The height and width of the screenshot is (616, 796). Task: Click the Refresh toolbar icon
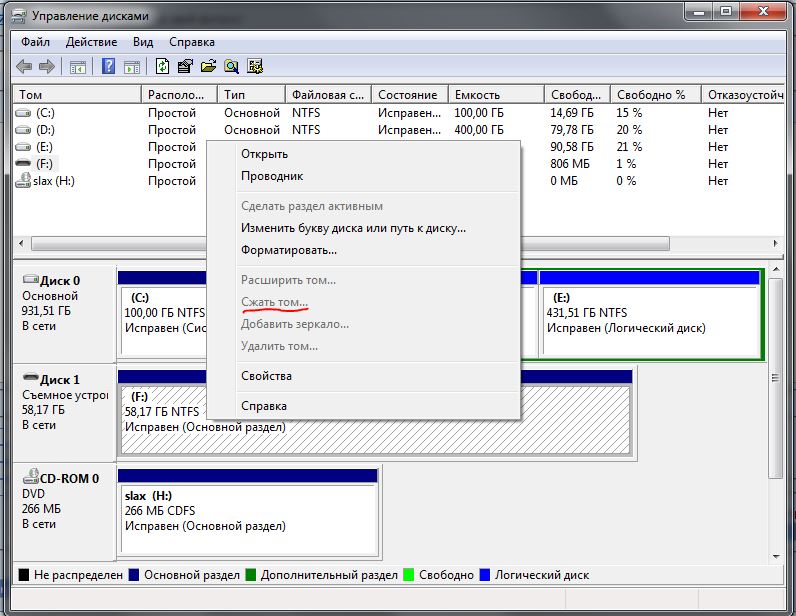[162, 67]
